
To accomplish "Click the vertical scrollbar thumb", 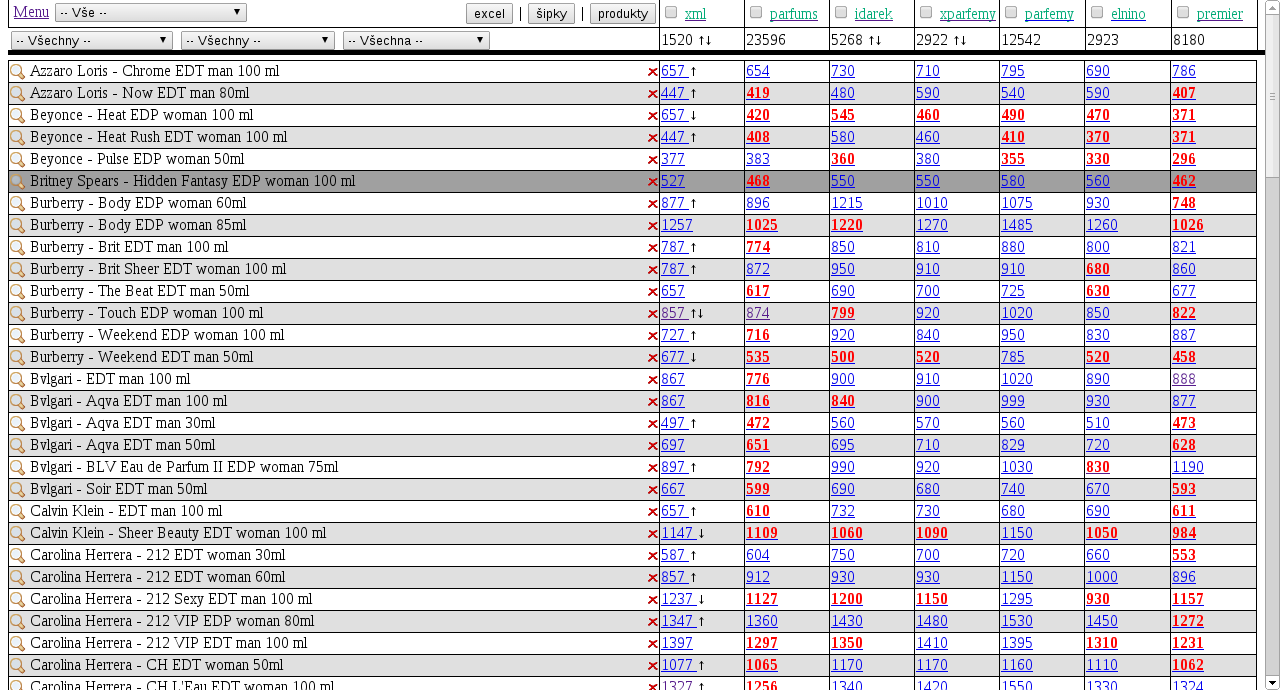I will [1272, 96].
